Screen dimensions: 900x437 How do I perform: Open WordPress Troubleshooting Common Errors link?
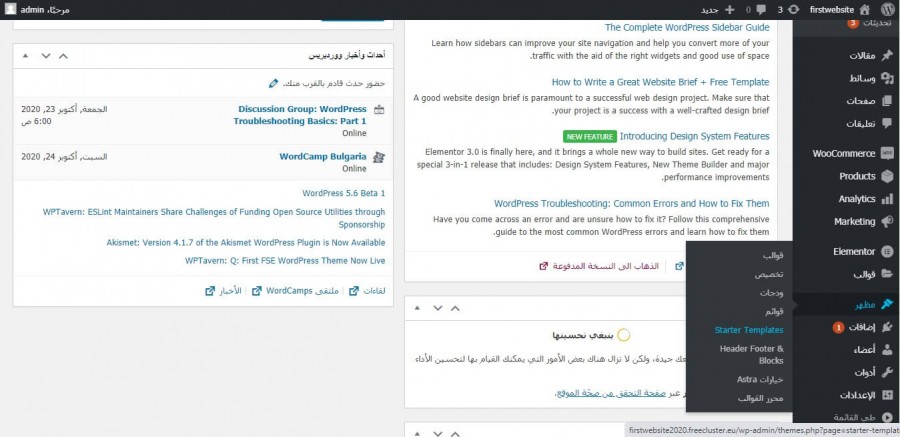[632, 203]
